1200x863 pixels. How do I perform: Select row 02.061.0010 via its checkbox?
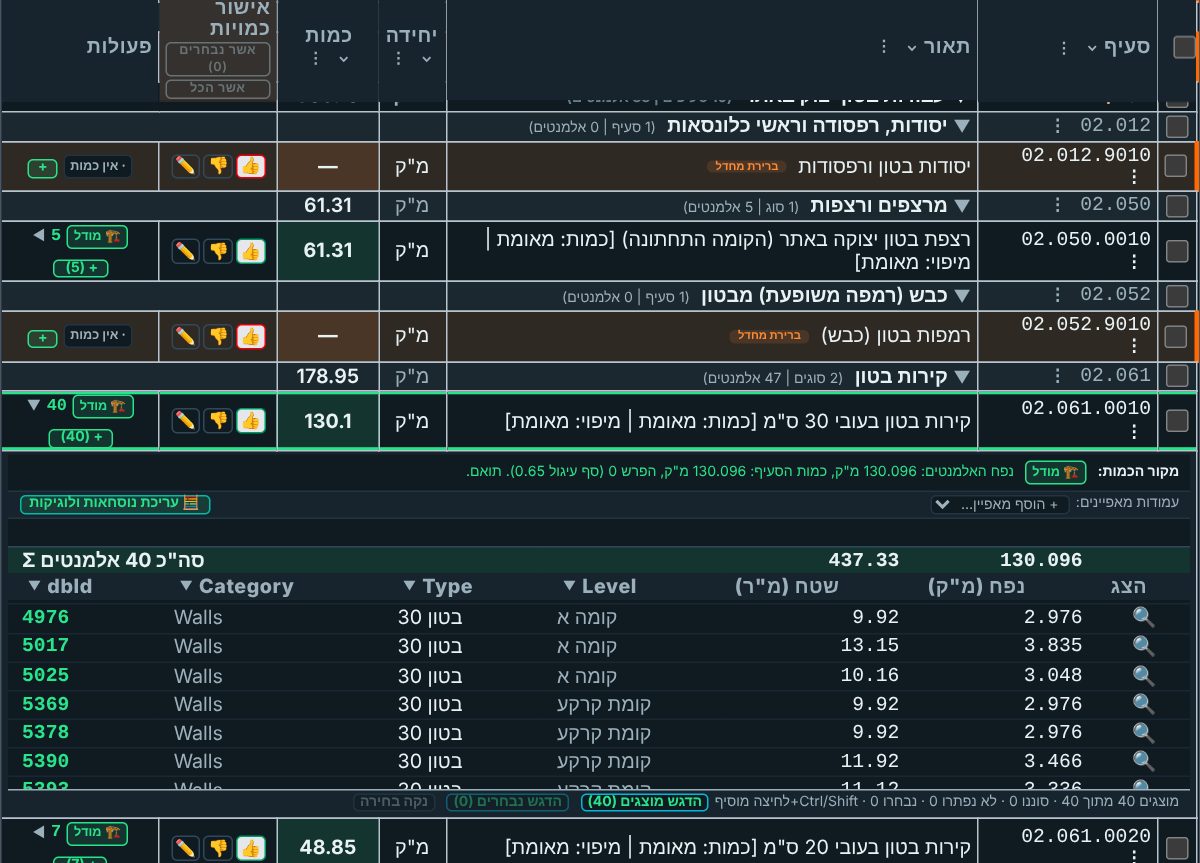pos(1176,421)
